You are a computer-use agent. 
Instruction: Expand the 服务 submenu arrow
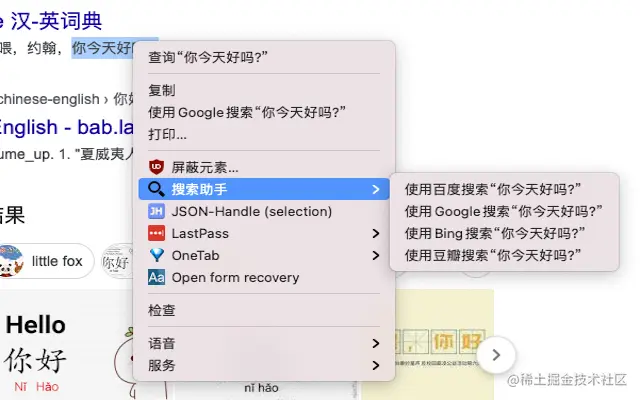(376, 365)
